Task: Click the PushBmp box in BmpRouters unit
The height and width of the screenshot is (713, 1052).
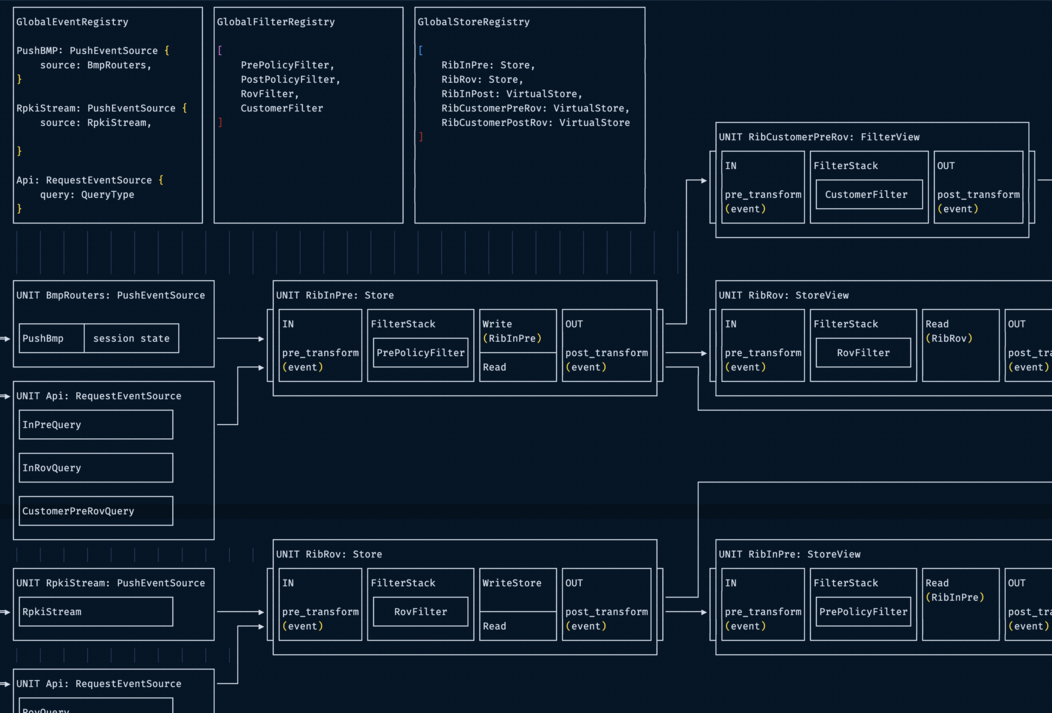Action: pyautogui.click(x=52, y=339)
